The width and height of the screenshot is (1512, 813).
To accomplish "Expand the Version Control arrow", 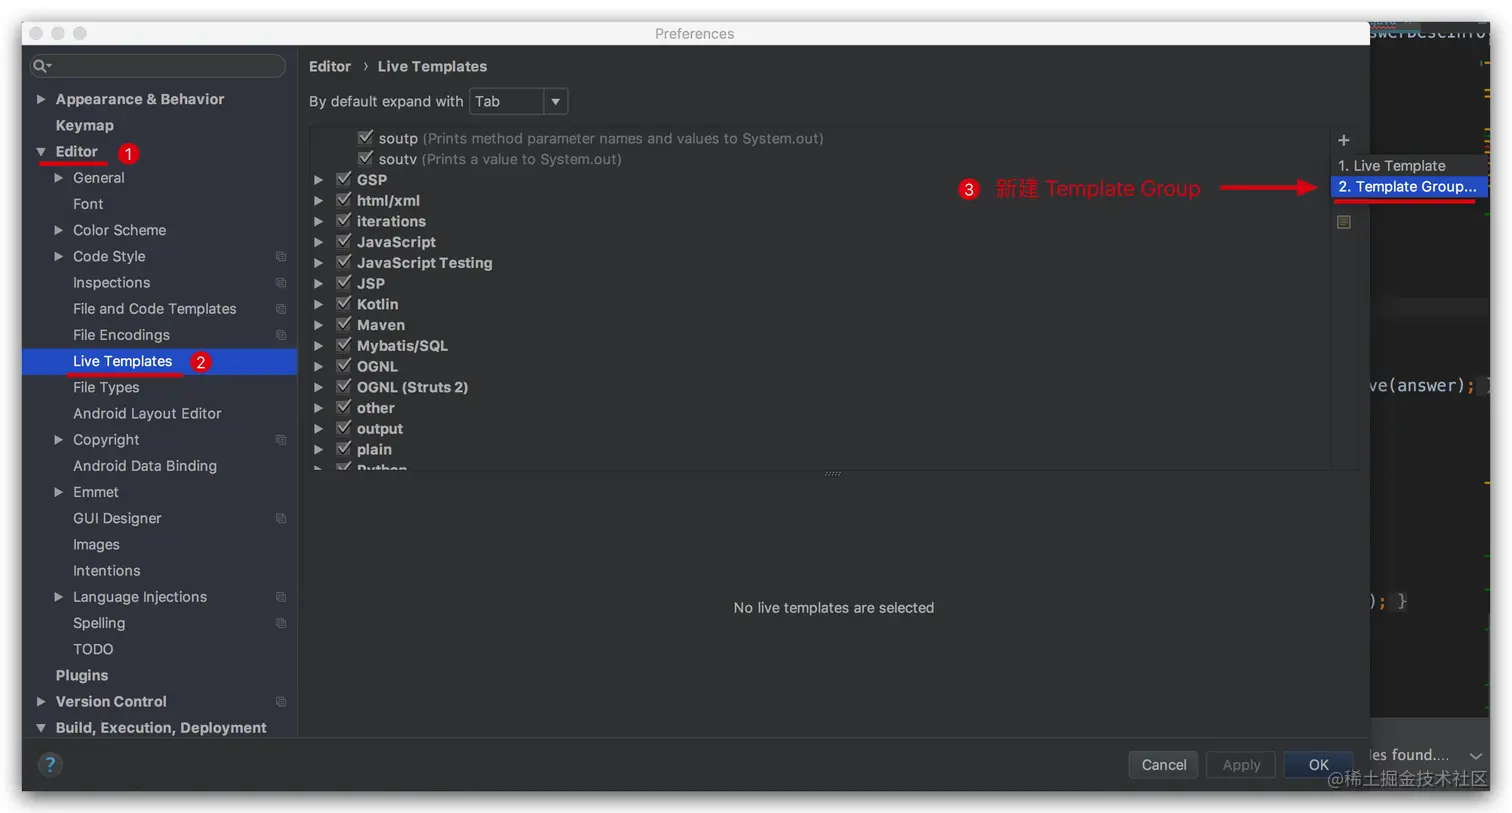I will click(41, 702).
